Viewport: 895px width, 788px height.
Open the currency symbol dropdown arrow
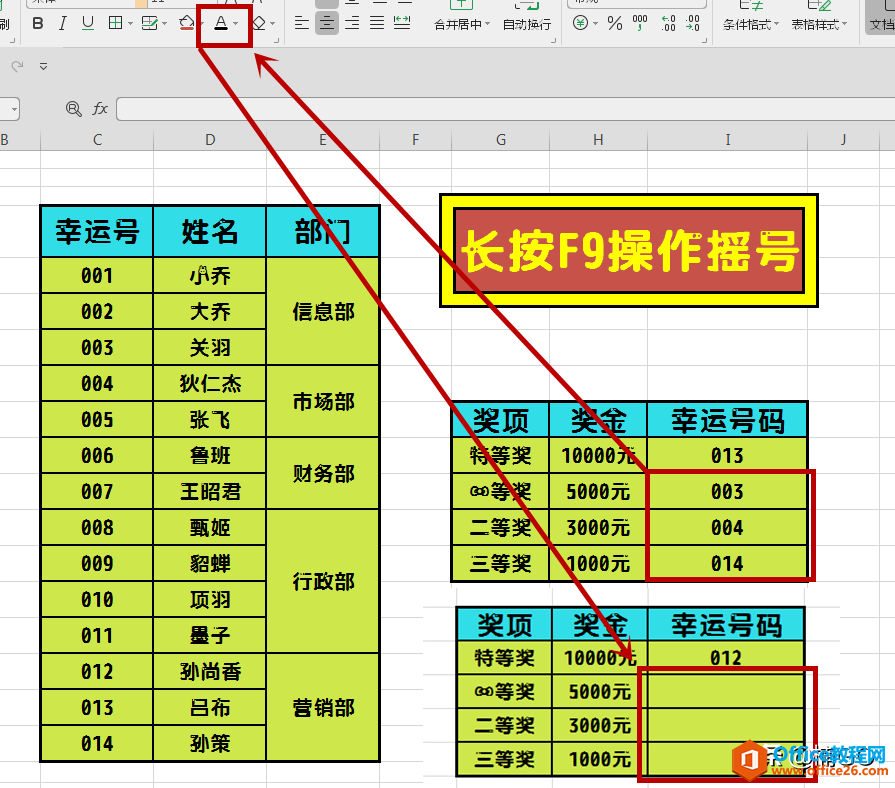point(595,24)
